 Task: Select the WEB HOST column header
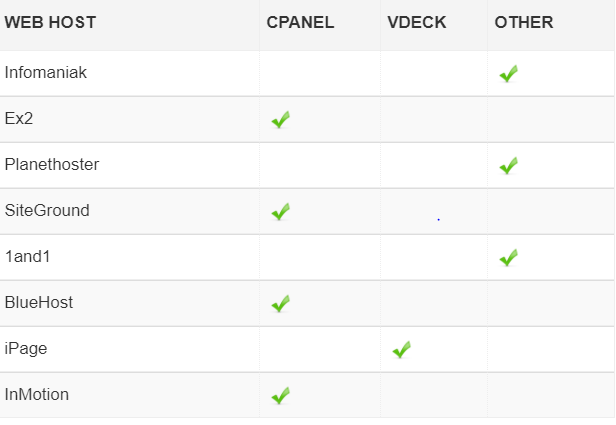coord(50,22)
